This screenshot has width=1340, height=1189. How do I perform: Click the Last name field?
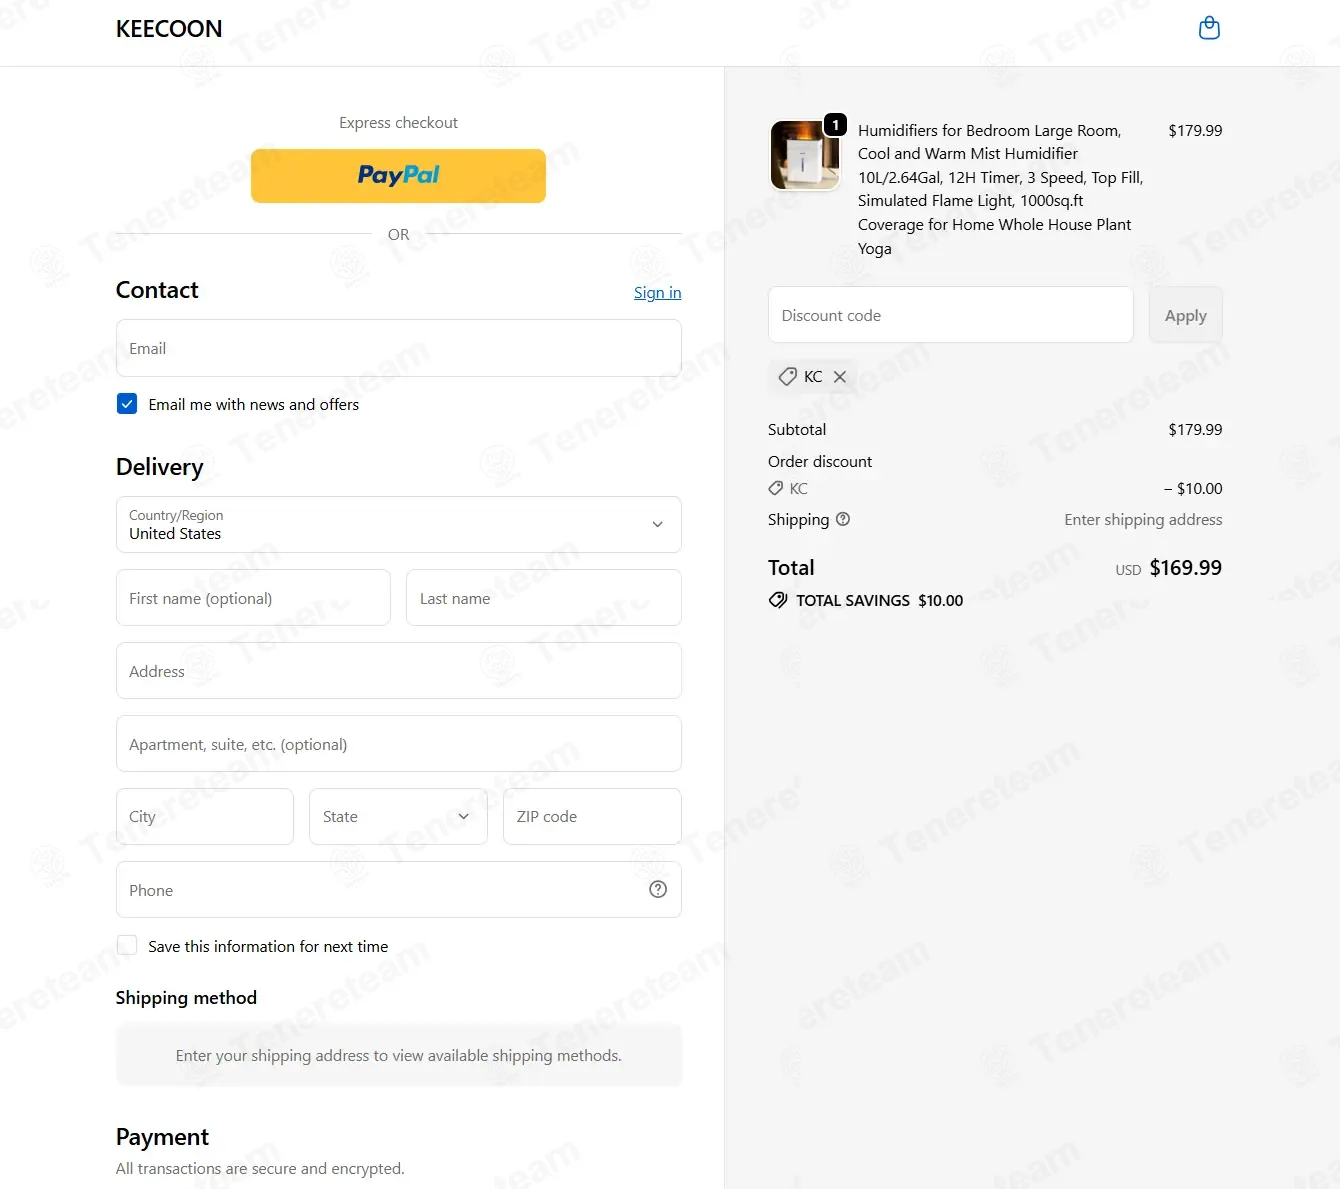click(544, 598)
